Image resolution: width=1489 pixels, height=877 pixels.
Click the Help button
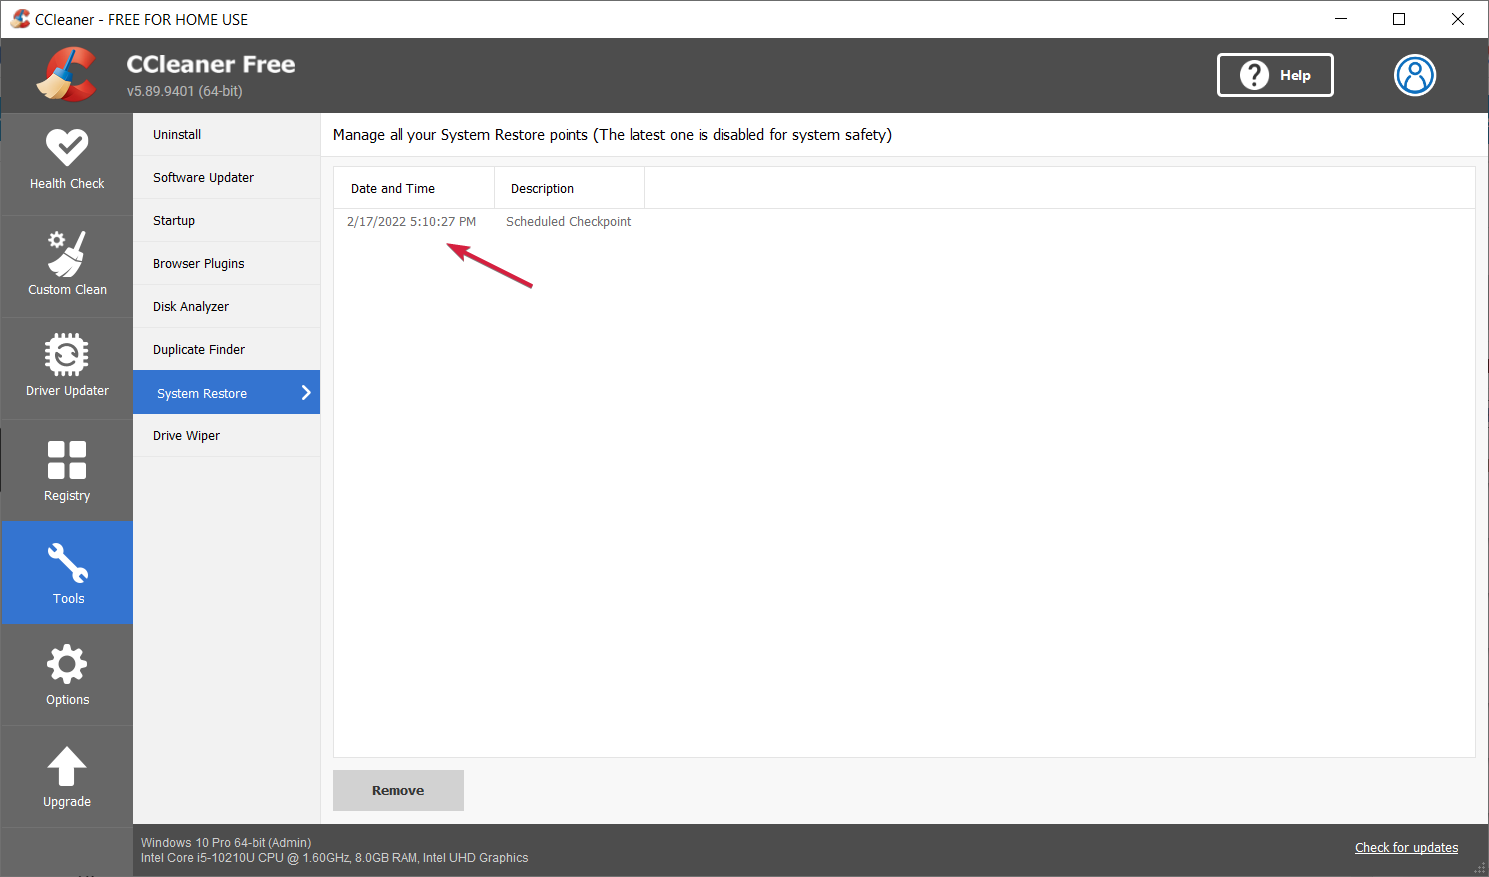click(1275, 75)
